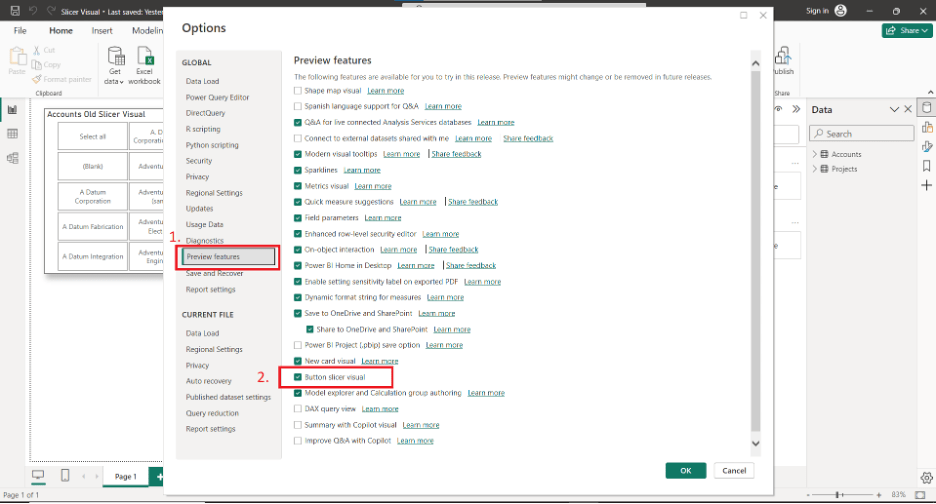This screenshot has width=936, height=504.
Task: Switch to the Model view icon
Action: pyautogui.click(x=12, y=157)
